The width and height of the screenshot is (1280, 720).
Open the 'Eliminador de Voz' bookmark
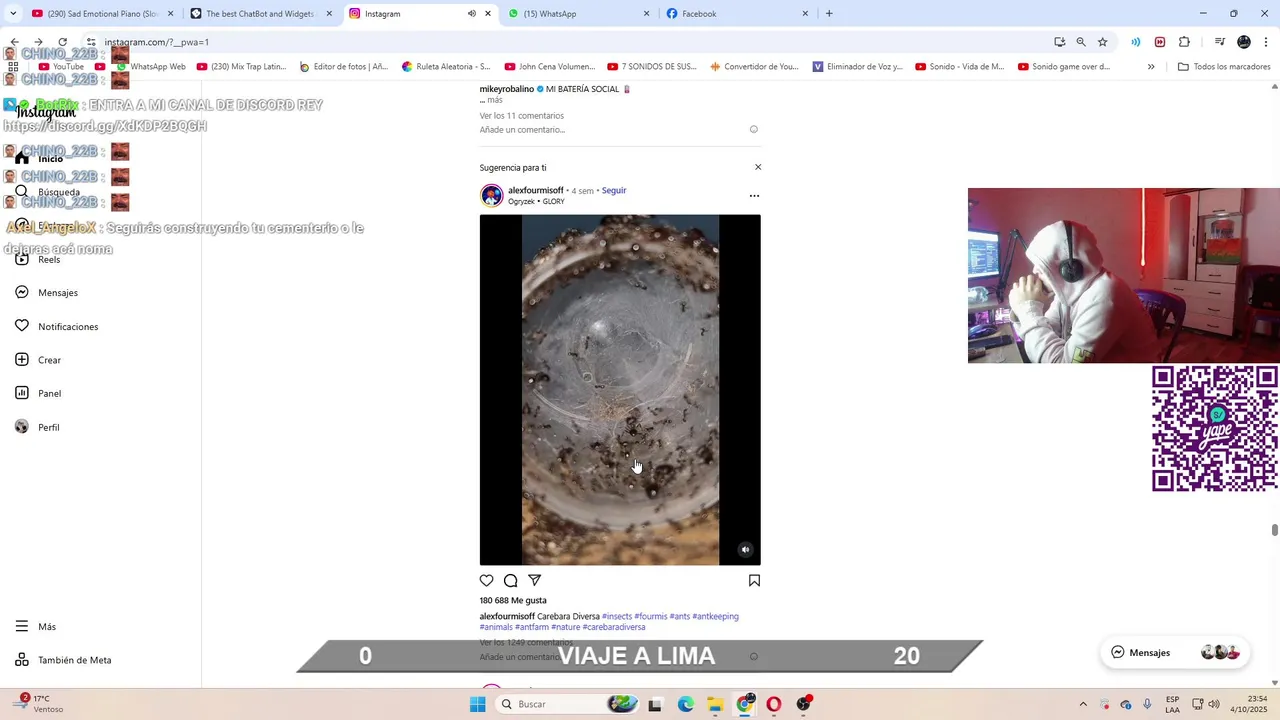click(857, 67)
